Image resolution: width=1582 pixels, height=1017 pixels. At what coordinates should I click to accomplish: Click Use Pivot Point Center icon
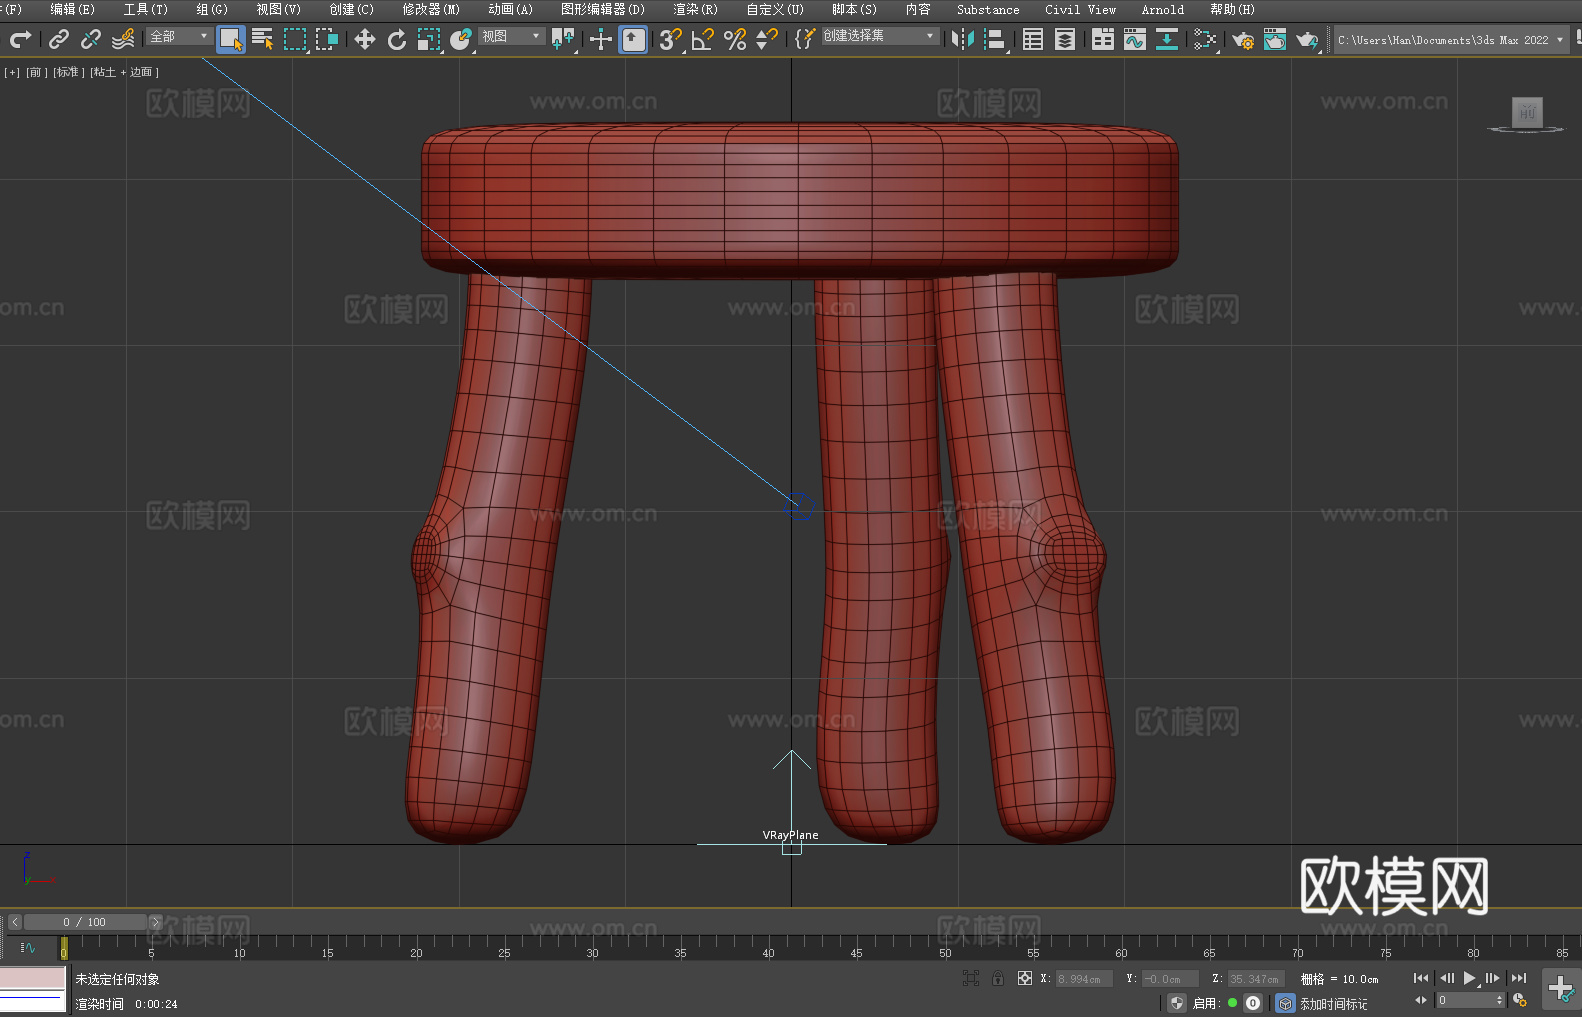click(x=563, y=39)
